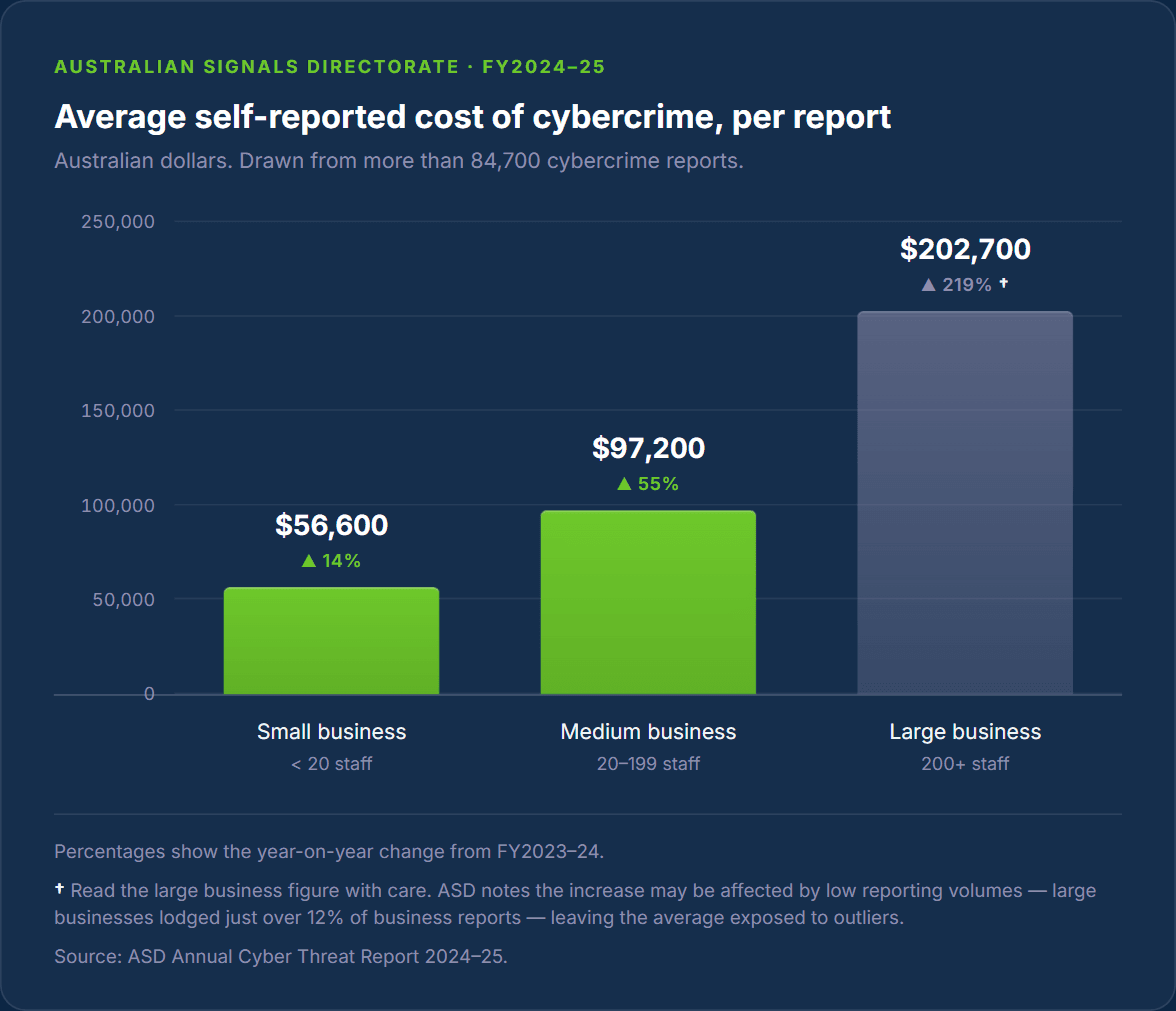Click the ASD Annual Cyber Threat Report source
Screen dimensions: 1176x1011
click(281, 956)
